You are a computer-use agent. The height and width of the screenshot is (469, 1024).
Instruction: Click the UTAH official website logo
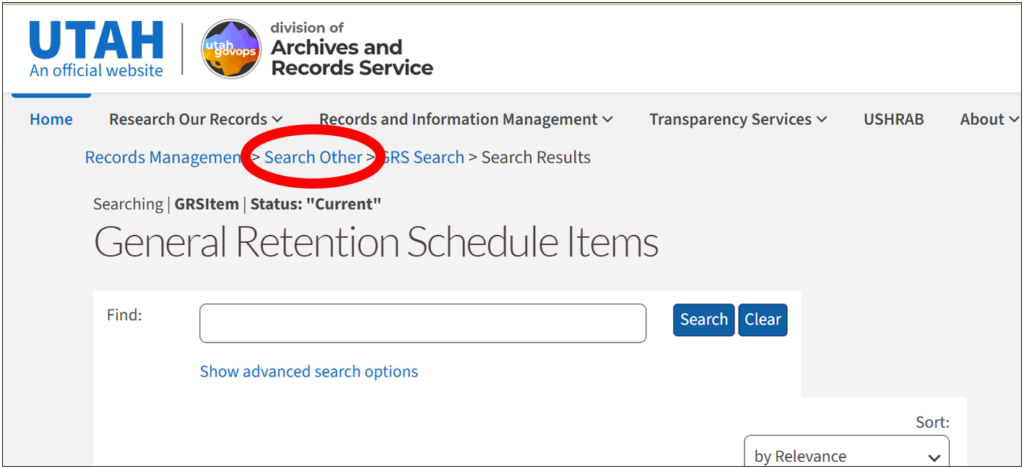[x=96, y=50]
